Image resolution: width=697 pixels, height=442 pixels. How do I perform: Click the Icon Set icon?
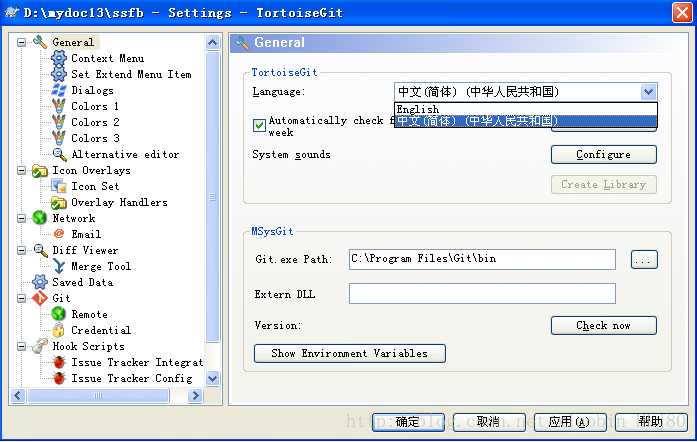[x=59, y=186]
